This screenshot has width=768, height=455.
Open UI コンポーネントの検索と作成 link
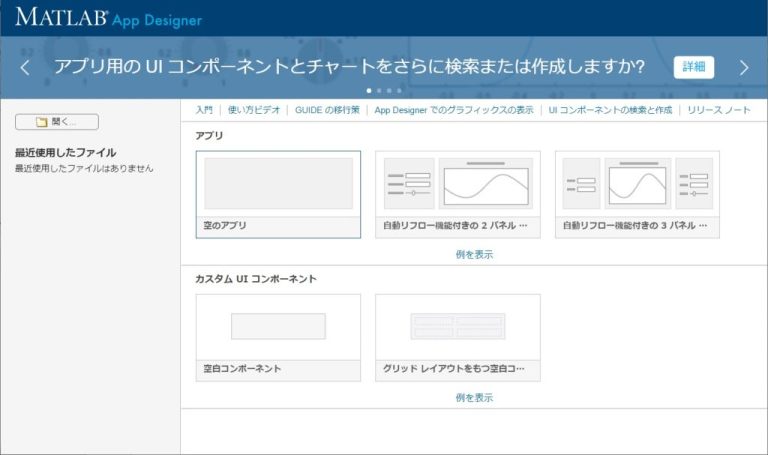coord(610,110)
